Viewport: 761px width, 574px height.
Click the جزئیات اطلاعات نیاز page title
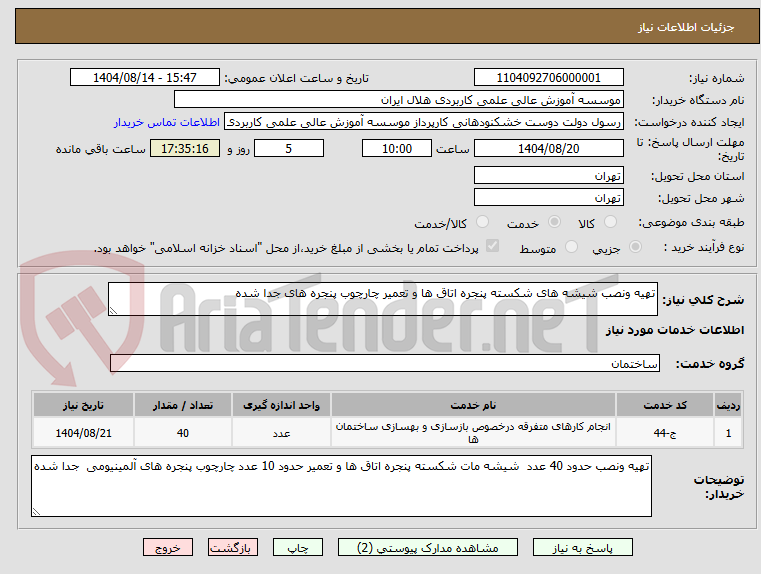pos(686,27)
